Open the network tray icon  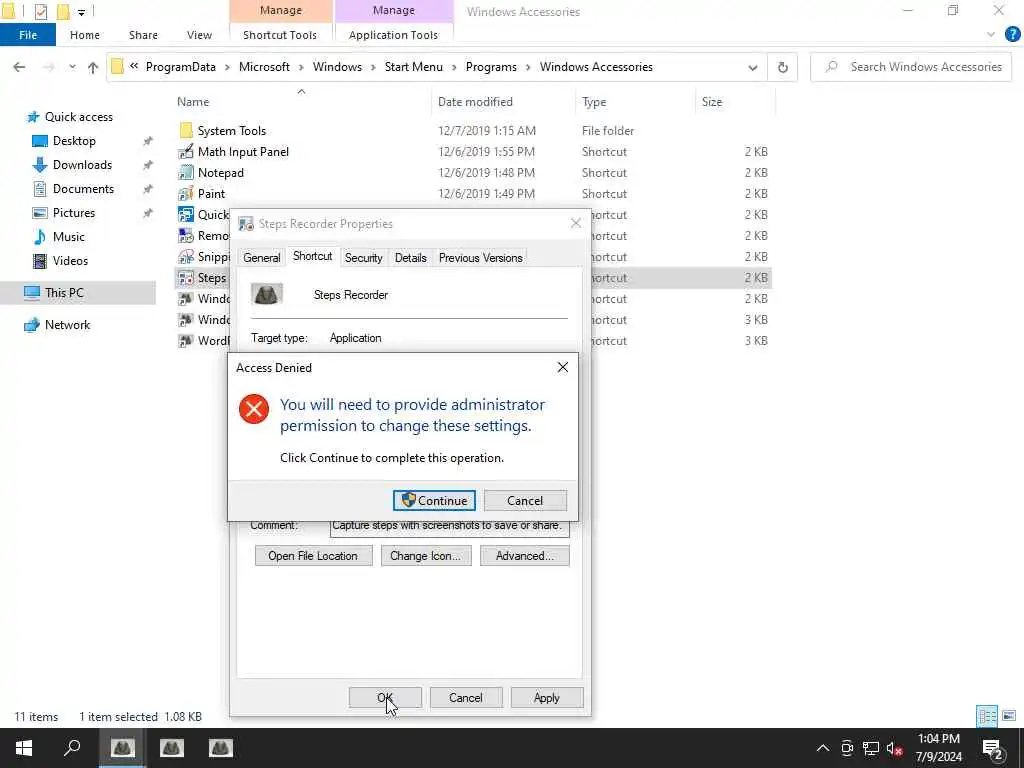871,748
